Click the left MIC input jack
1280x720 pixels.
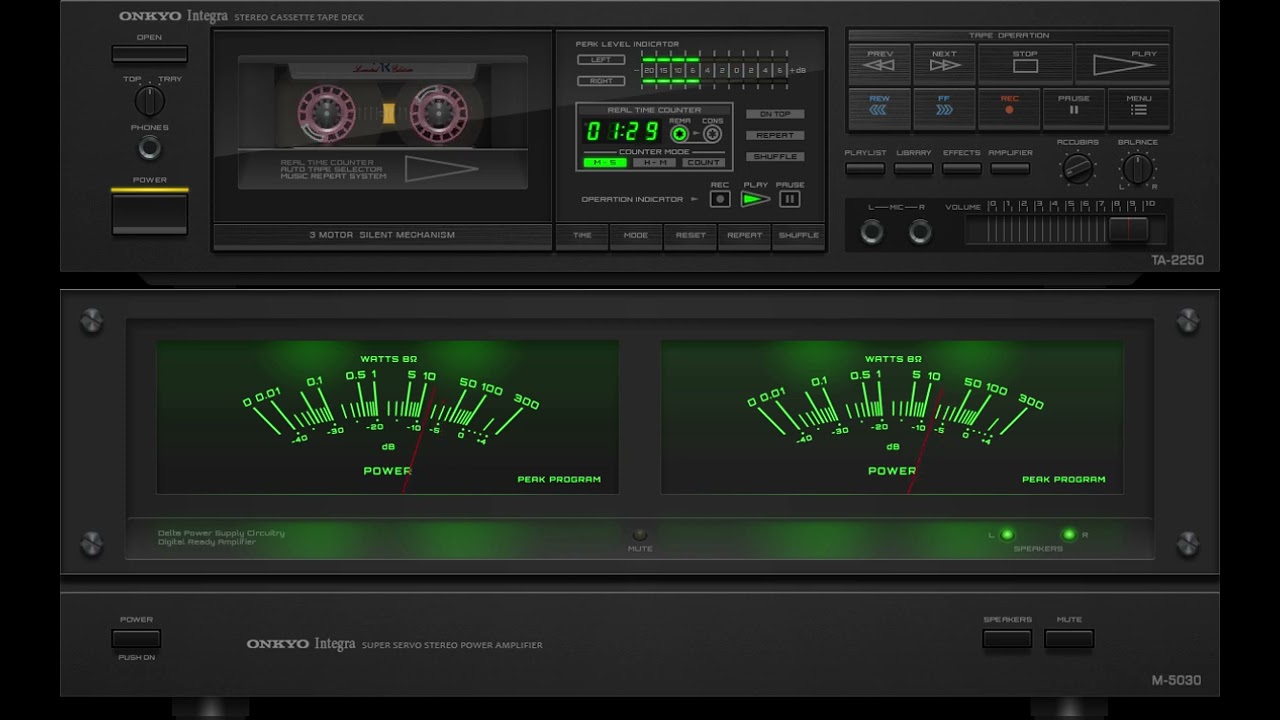pos(872,232)
